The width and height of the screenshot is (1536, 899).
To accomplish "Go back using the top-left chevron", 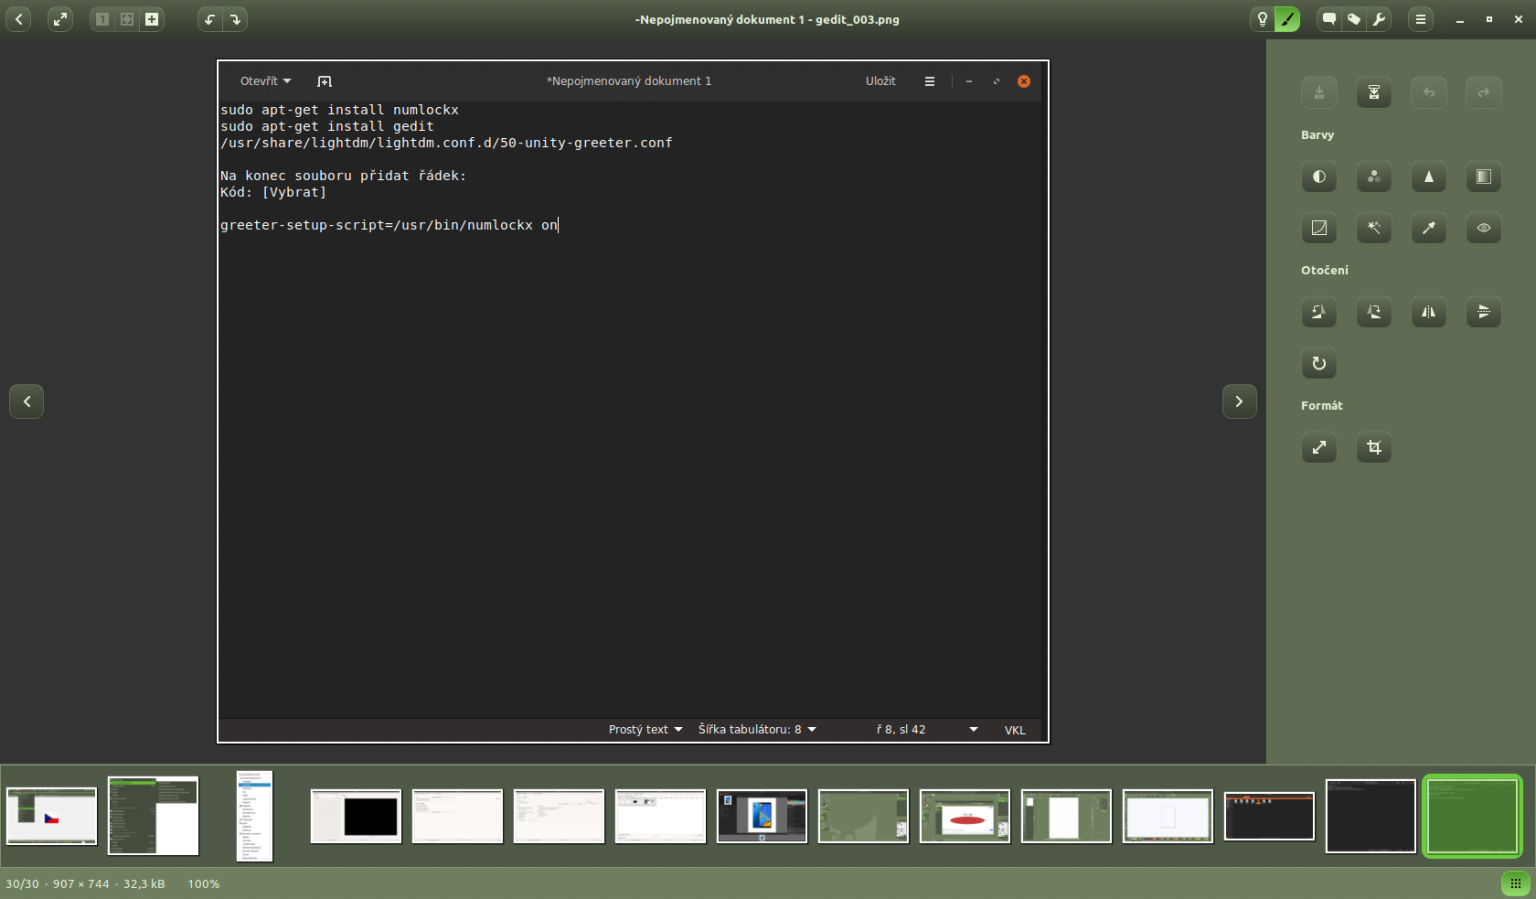I will [x=18, y=19].
